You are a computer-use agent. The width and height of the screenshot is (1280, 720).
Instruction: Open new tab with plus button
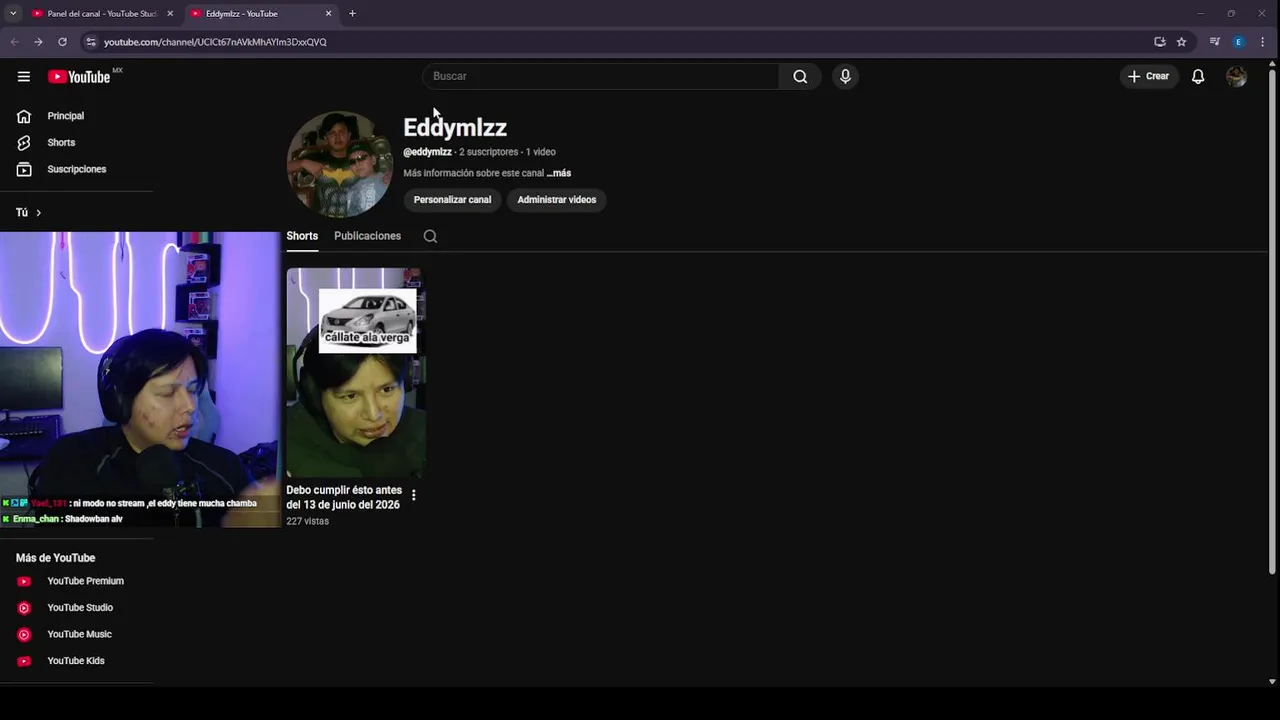coord(352,14)
